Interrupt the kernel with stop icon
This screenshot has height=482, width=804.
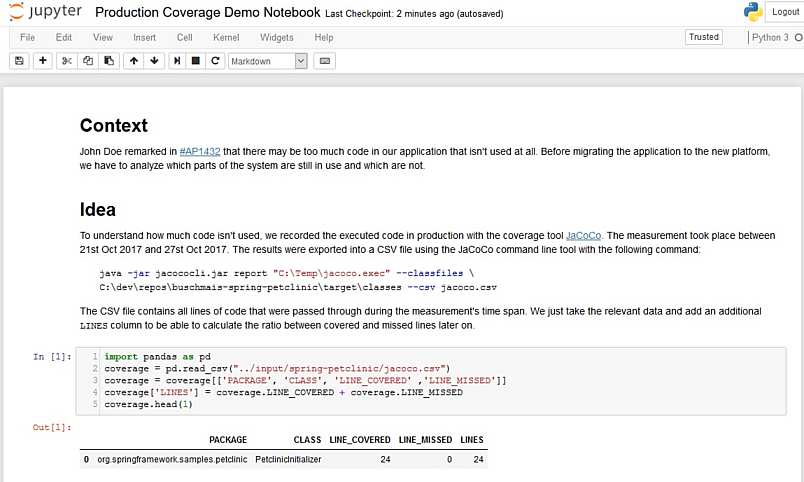[x=195, y=61]
